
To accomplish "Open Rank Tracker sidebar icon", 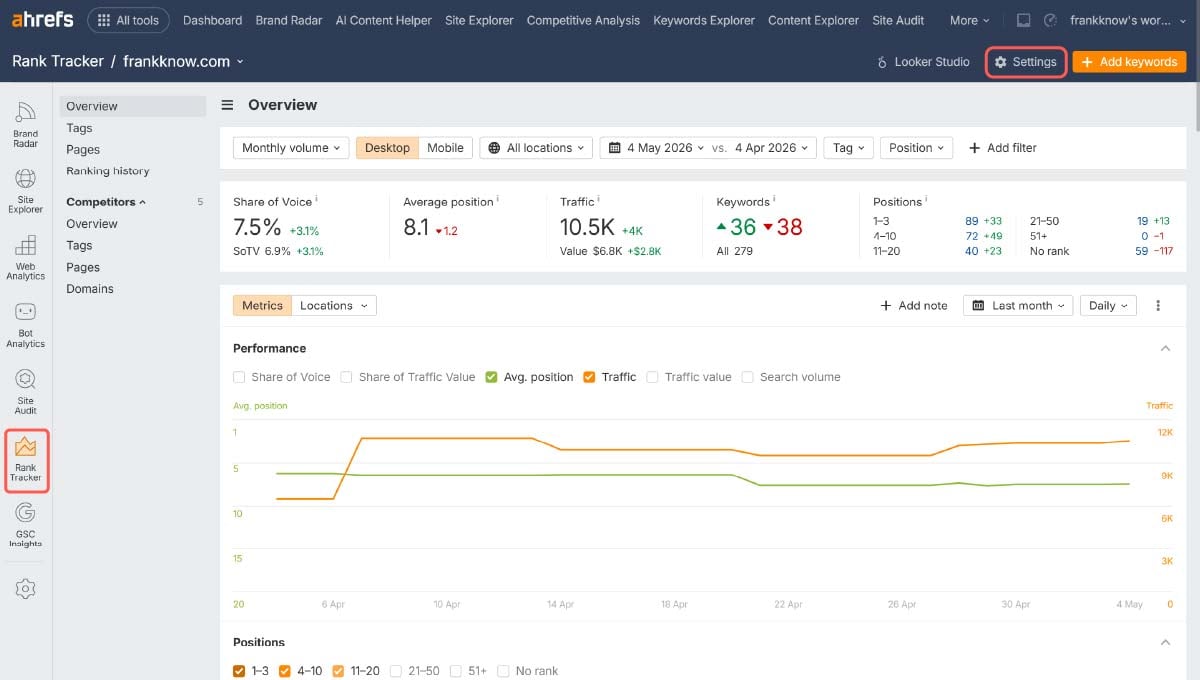I will 26,460.
